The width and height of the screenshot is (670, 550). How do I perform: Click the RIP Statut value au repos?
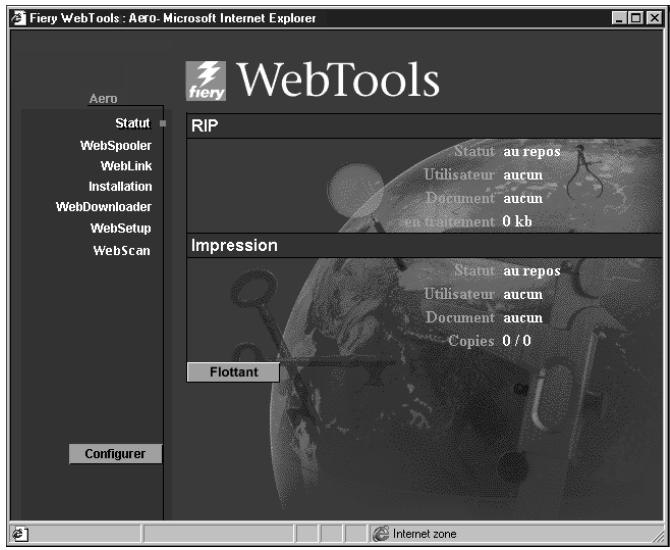click(x=532, y=152)
